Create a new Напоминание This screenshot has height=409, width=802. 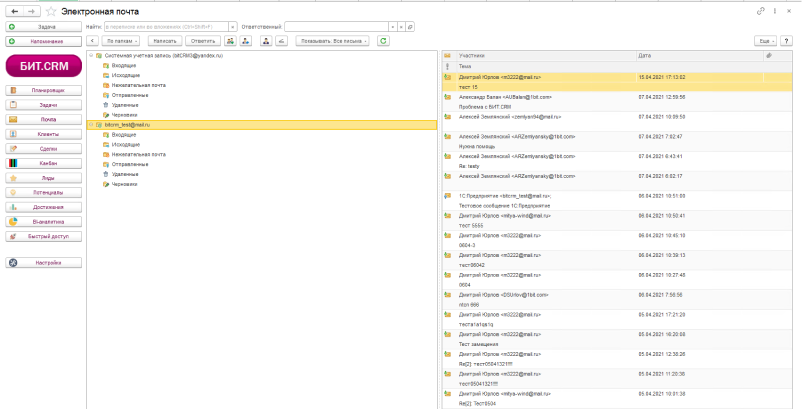pos(43,41)
